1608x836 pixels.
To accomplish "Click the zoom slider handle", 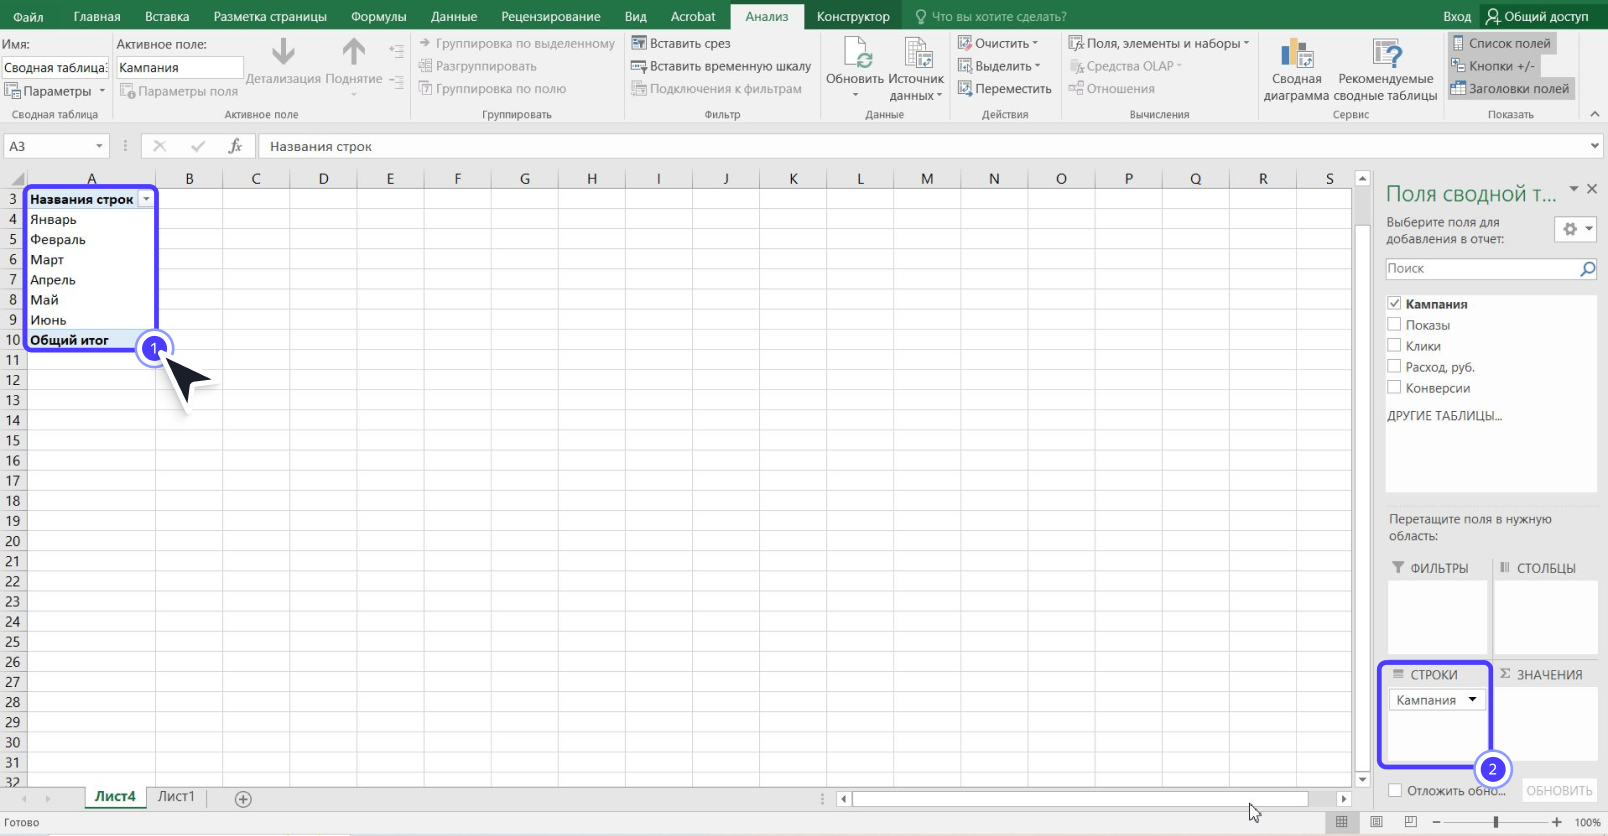I will 1496,822.
